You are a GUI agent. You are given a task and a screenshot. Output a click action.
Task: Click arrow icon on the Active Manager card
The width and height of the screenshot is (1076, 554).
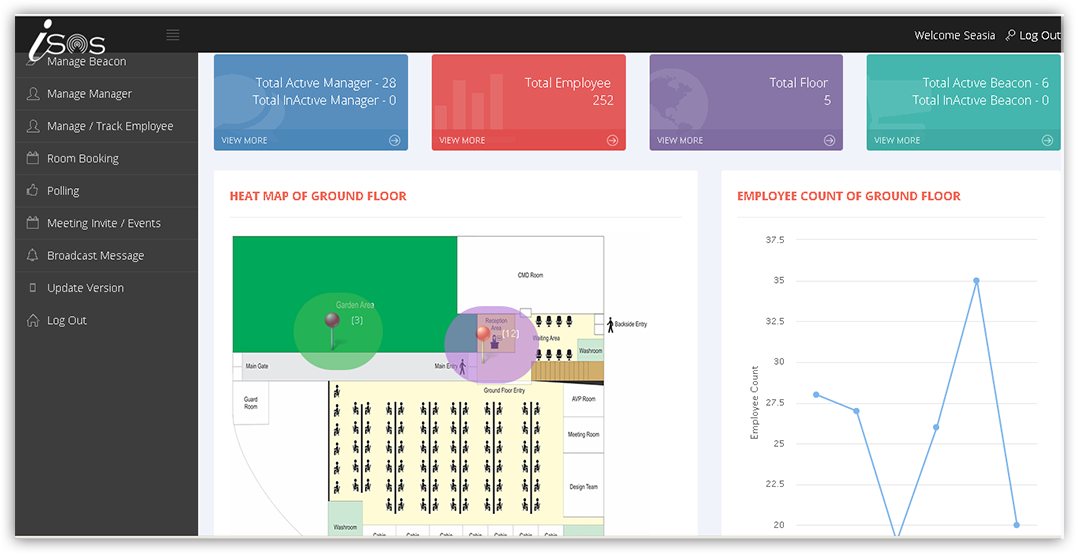(x=395, y=140)
